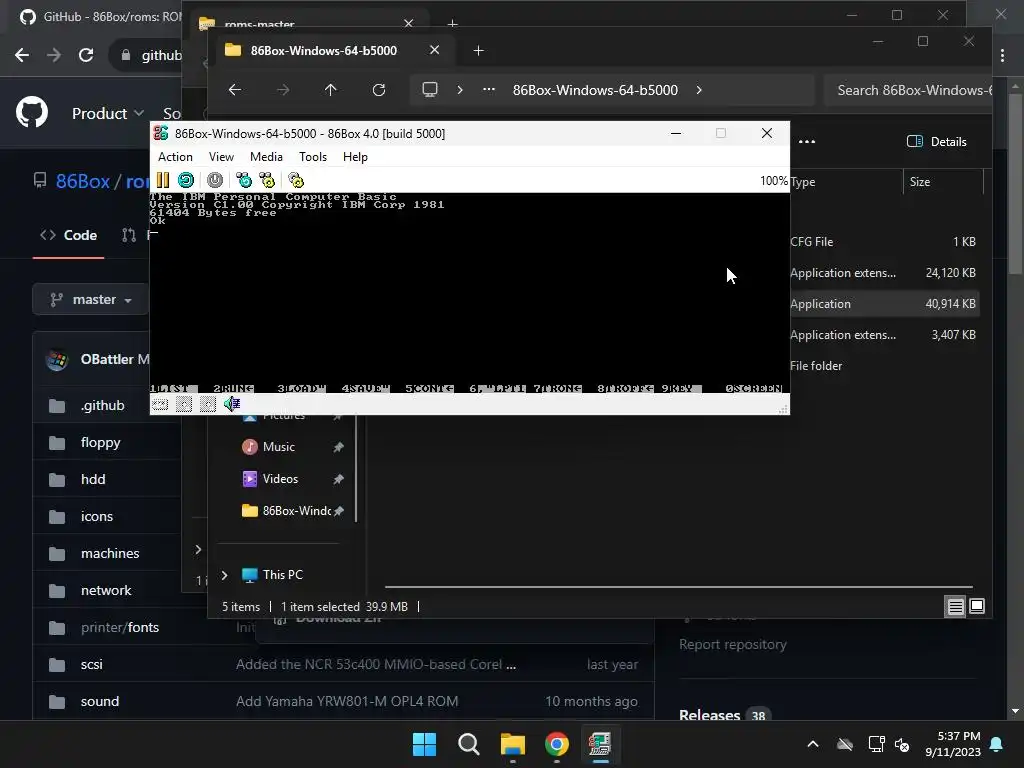
Task: Expand chevron after 86Box-Windows-64-b5000 breadcrumb
Action: point(699,90)
